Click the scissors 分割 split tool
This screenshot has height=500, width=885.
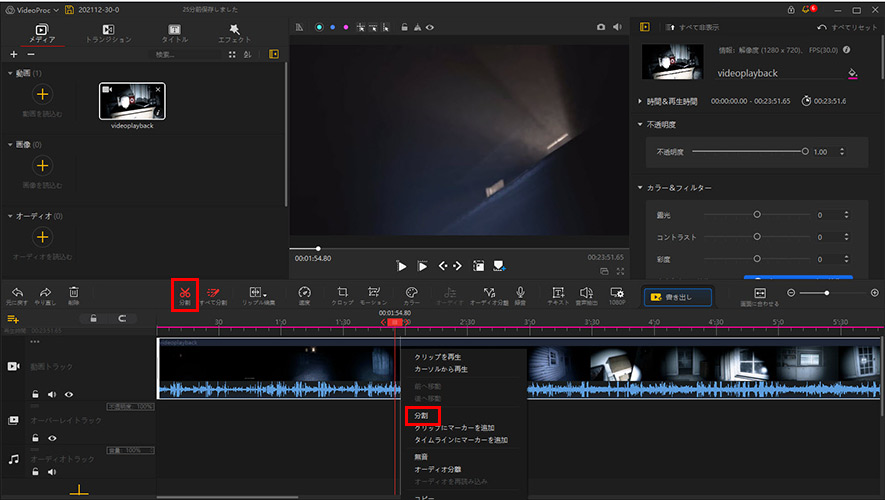(x=184, y=294)
